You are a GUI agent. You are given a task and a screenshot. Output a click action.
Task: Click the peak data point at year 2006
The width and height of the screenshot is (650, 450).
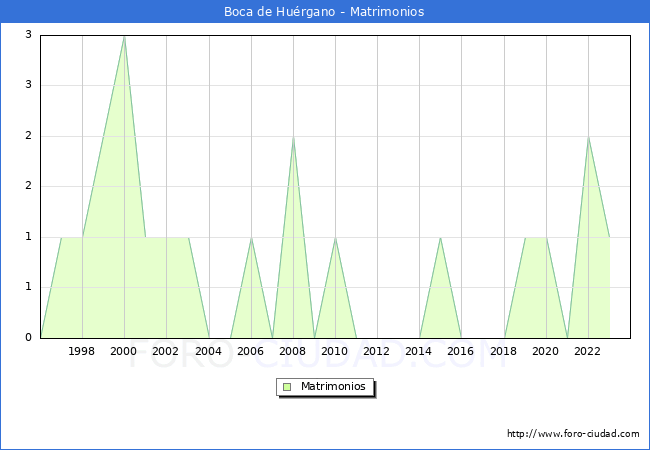[x=251, y=238]
